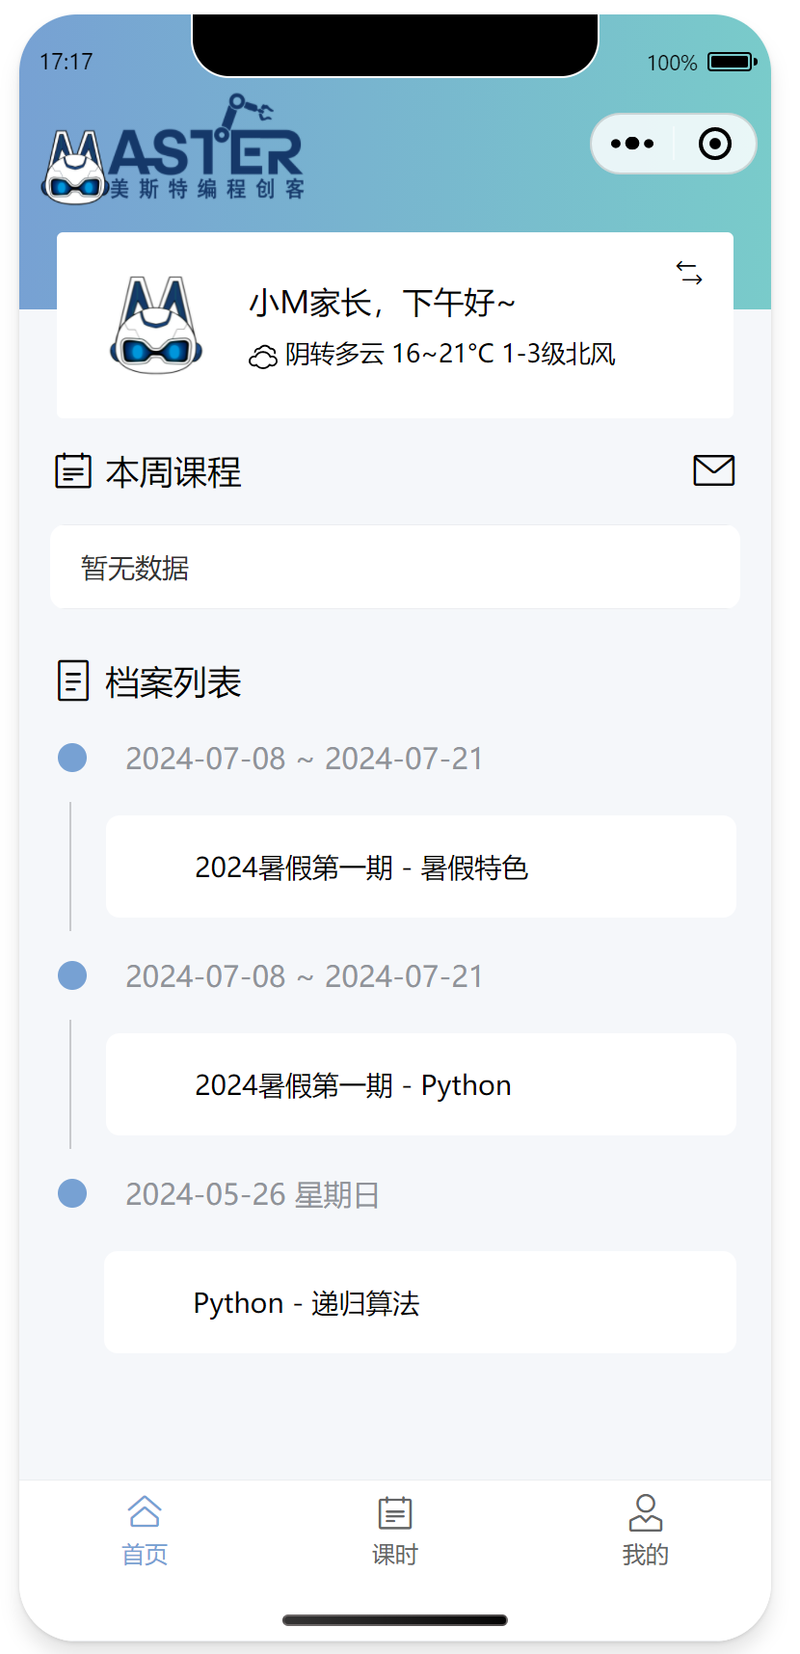Switch to the 我的 tab

coord(645,1530)
